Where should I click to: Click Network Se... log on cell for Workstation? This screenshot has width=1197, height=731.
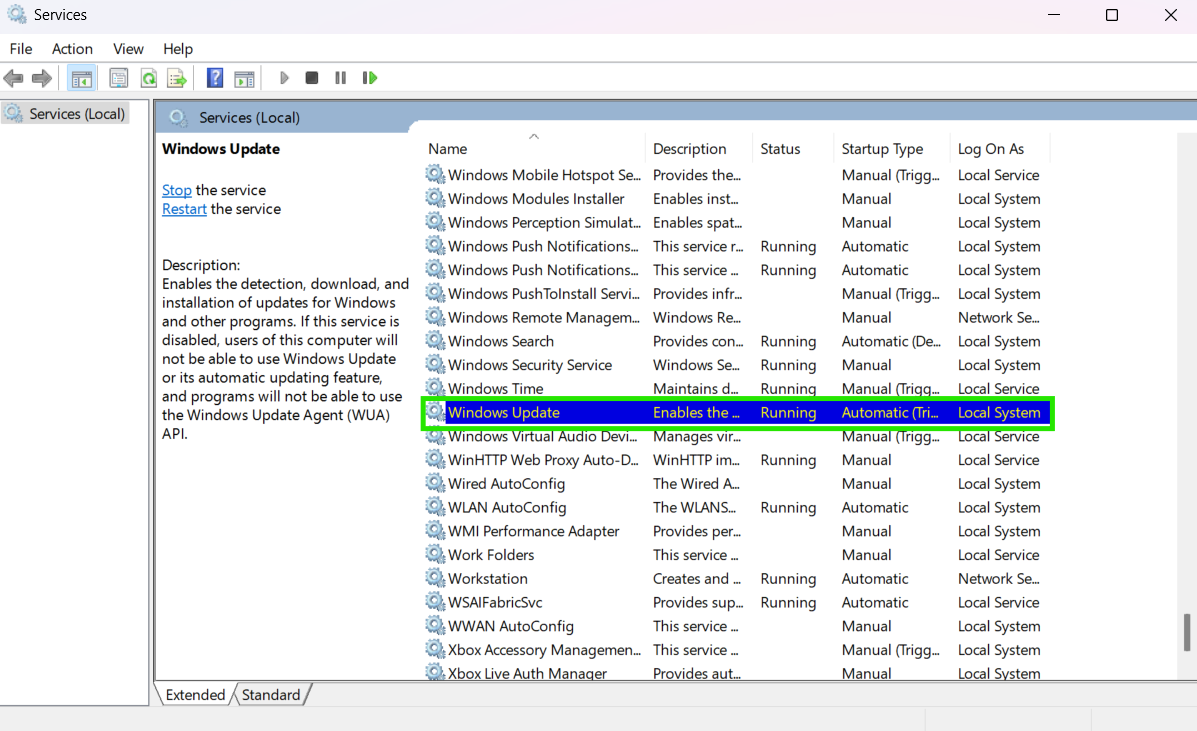point(999,578)
